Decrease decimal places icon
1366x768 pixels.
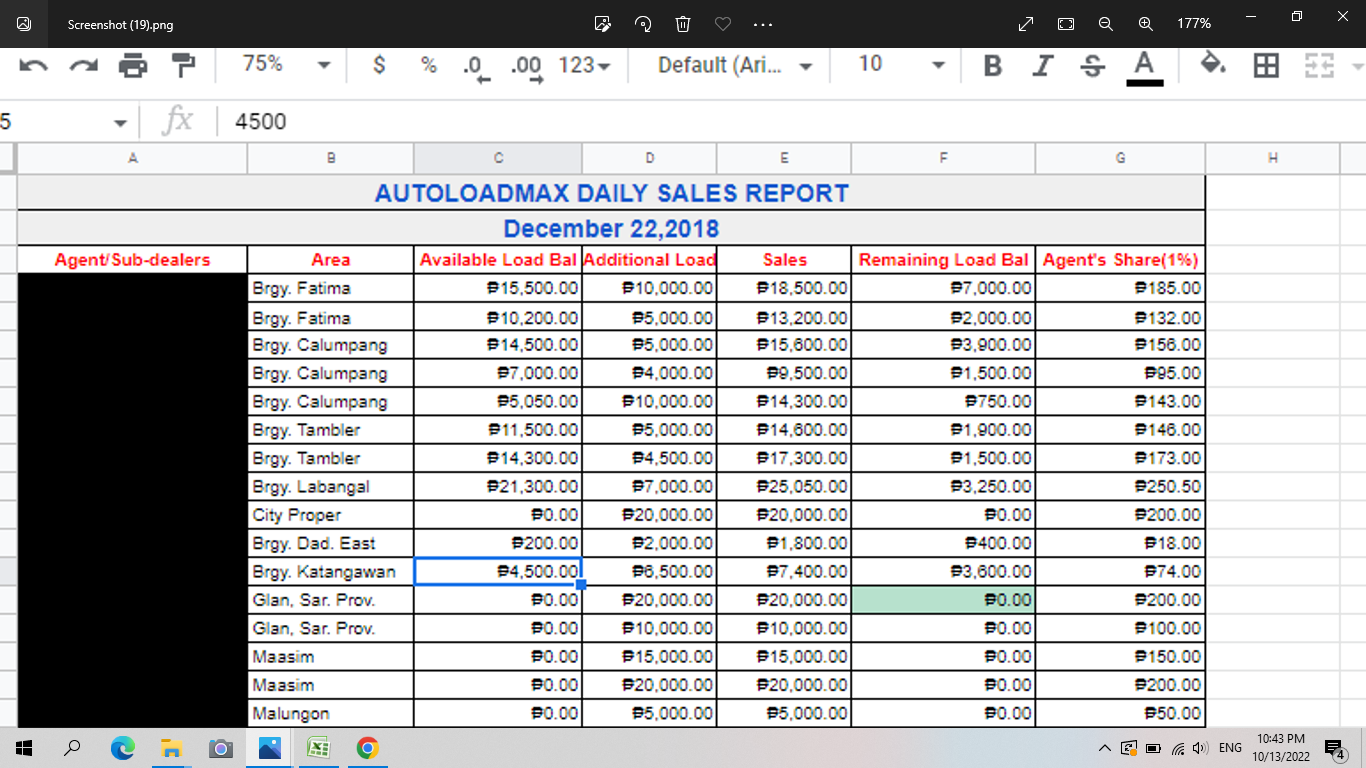(476, 67)
